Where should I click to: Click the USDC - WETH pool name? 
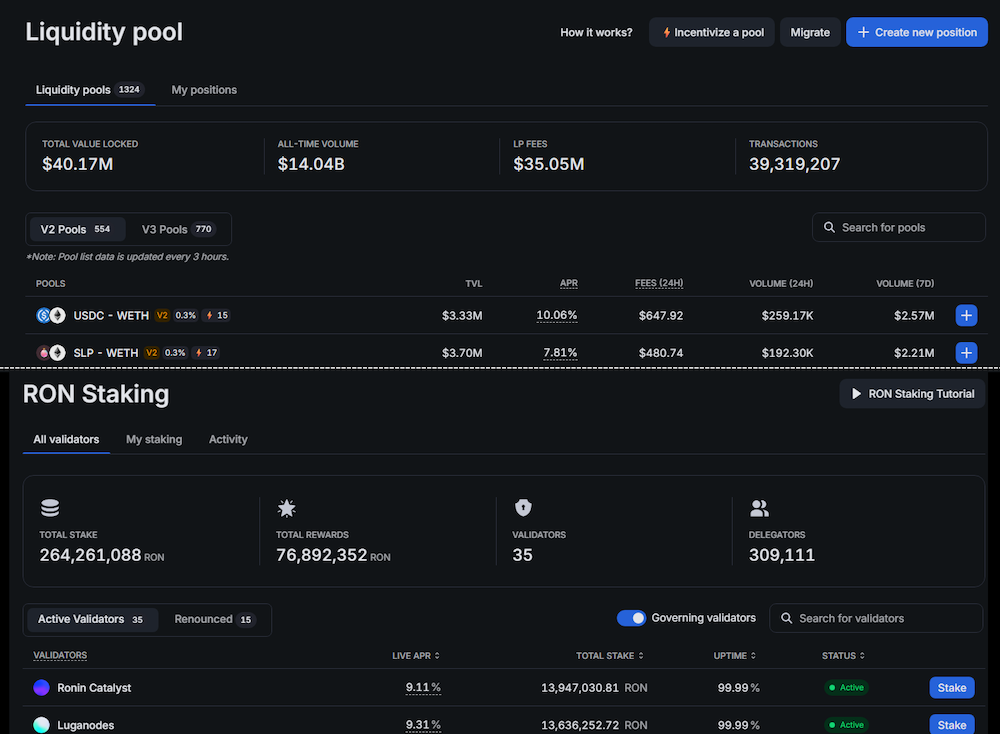[111, 315]
